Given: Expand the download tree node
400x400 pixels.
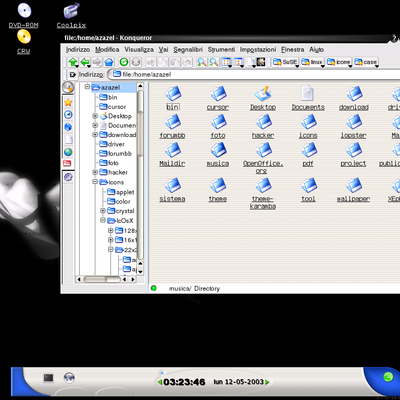Looking at the screenshot, I should 95,135.
